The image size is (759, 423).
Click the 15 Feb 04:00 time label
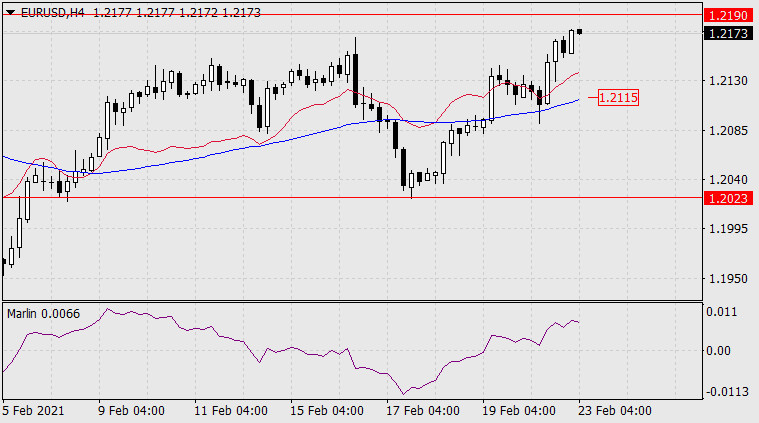[x=327, y=411]
